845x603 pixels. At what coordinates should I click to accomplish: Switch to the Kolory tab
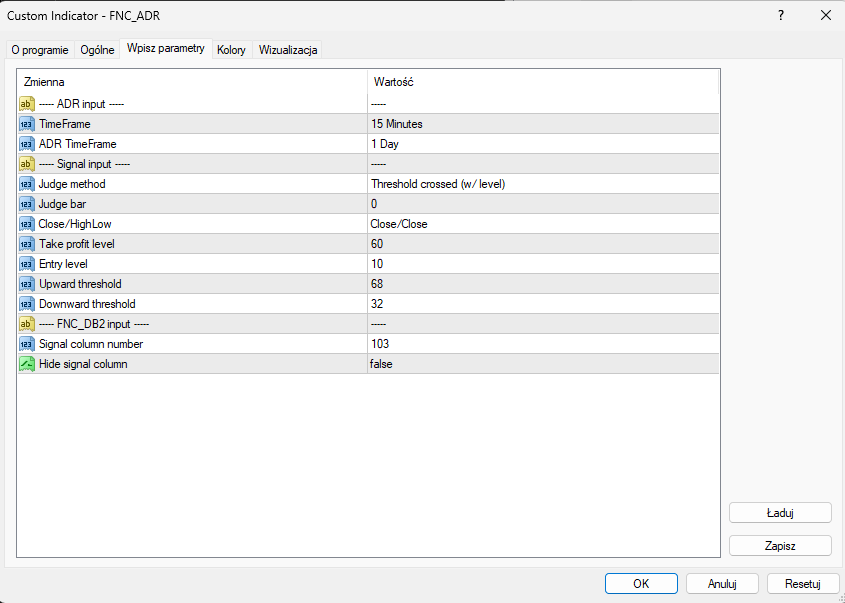point(231,50)
